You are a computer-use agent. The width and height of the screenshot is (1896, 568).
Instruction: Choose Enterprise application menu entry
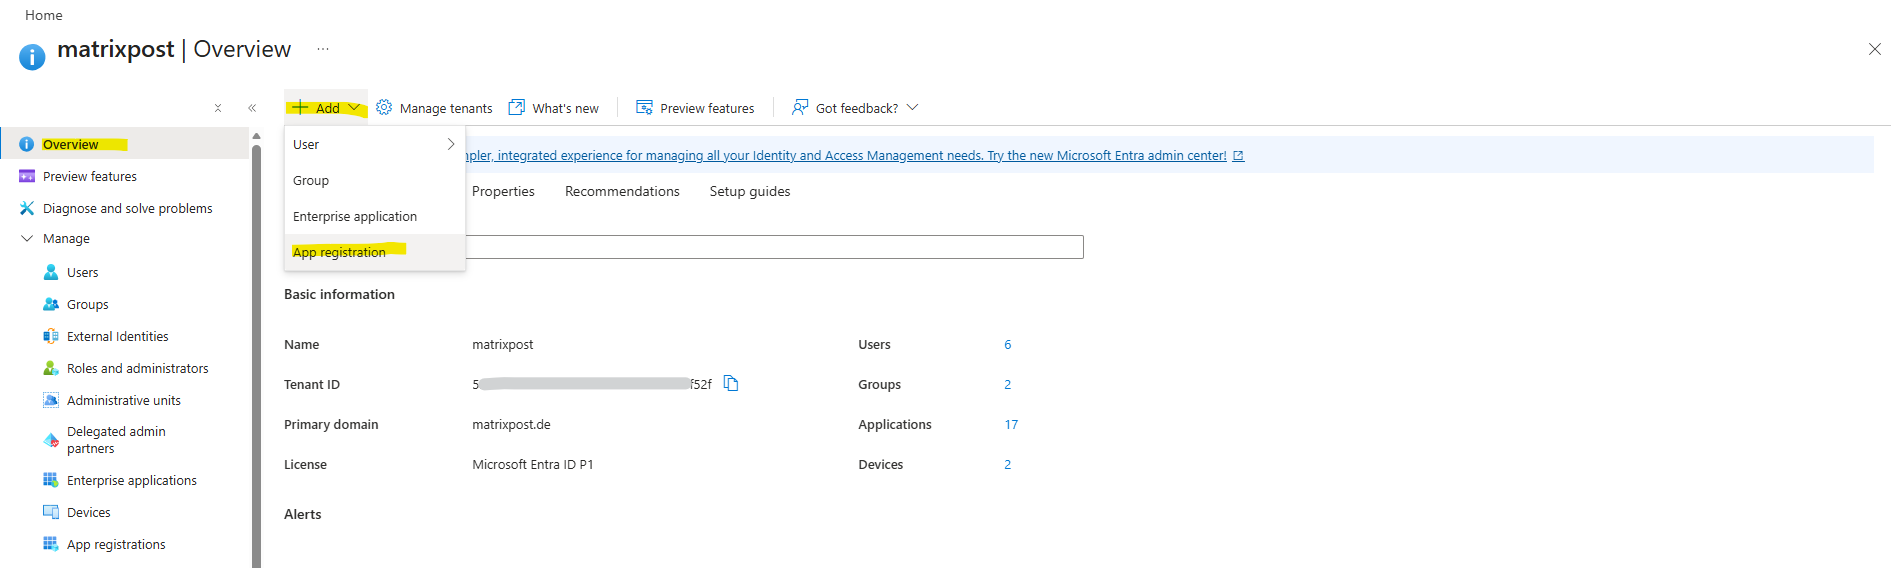click(355, 216)
